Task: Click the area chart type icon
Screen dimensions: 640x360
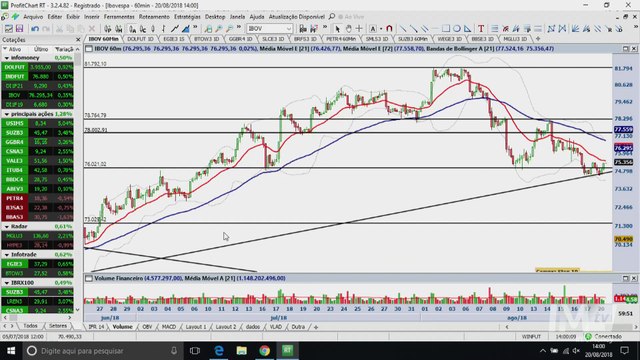Action: pyautogui.click(x=186, y=29)
